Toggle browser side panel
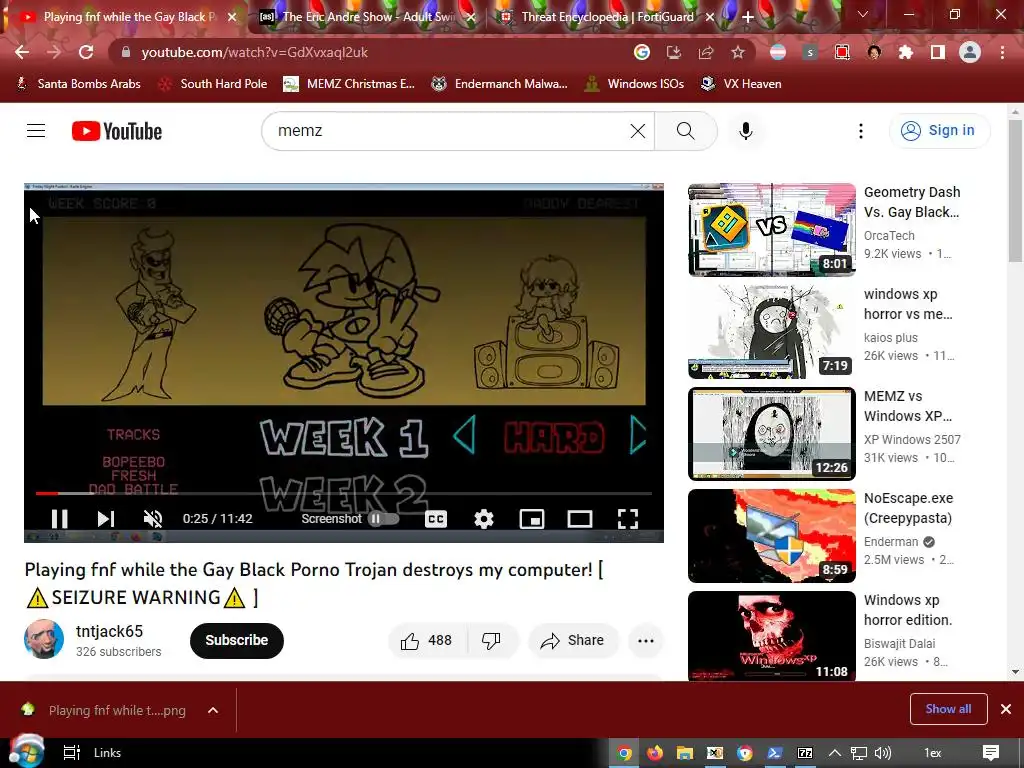The height and width of the screenshot is (768, 1024). 938,52
